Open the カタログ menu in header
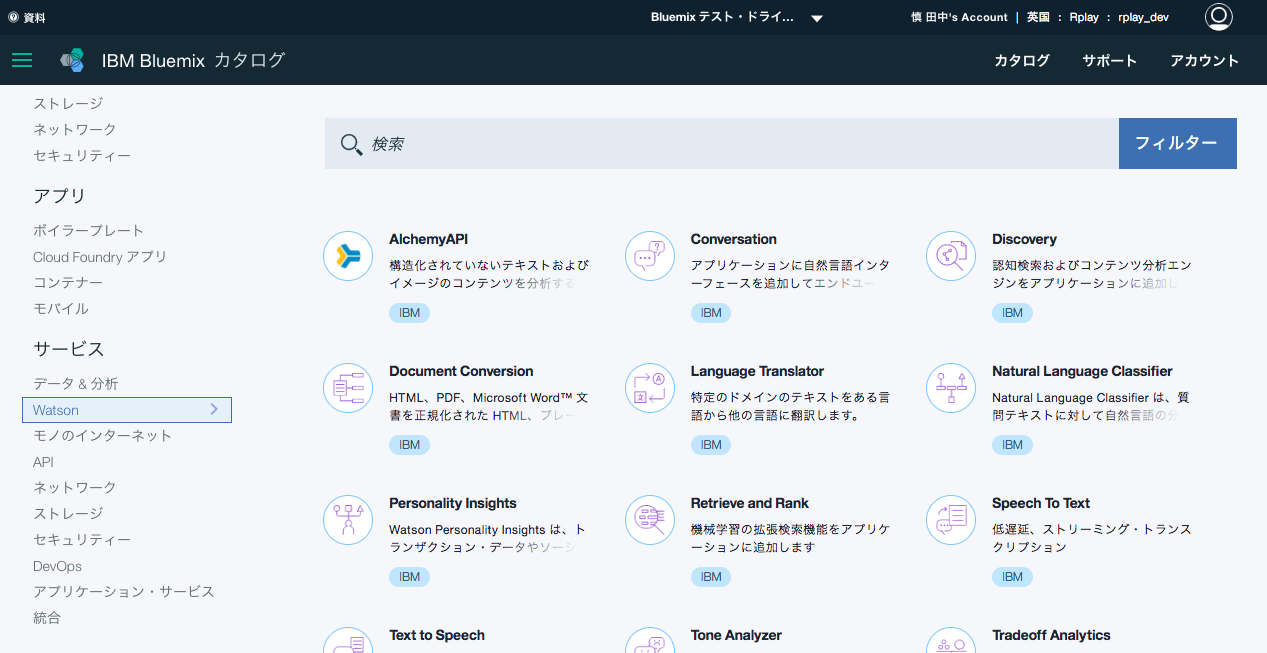 pos(1021,61)
